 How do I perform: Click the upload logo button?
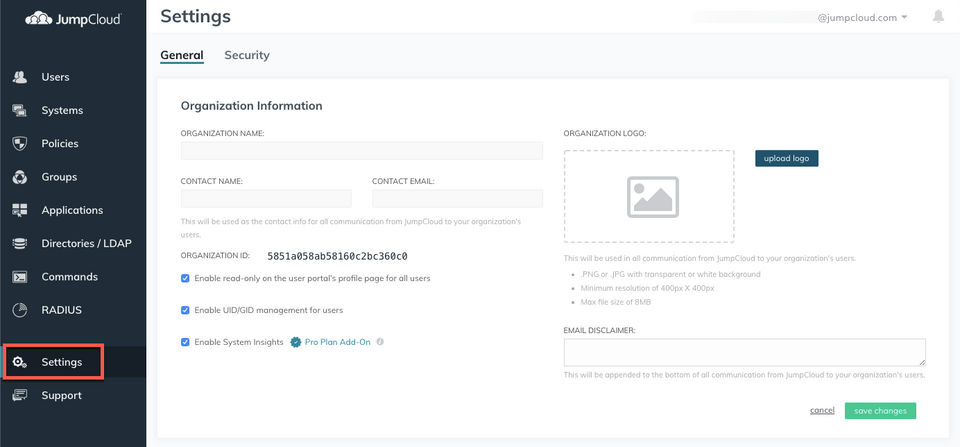click(x=786, y=158)
